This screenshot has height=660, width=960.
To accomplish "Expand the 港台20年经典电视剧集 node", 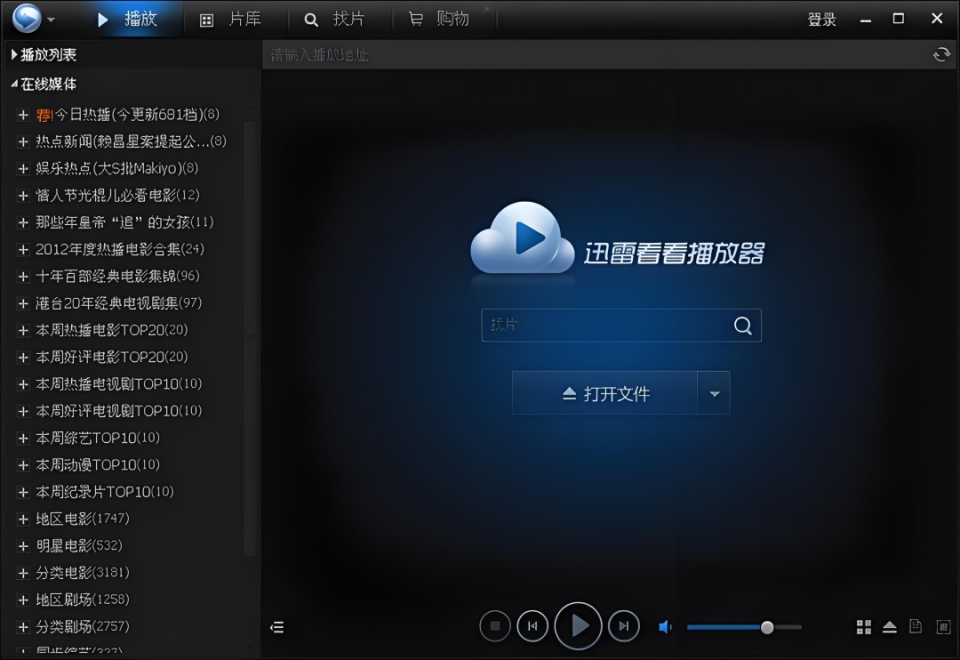I will [x=23, y=303].
